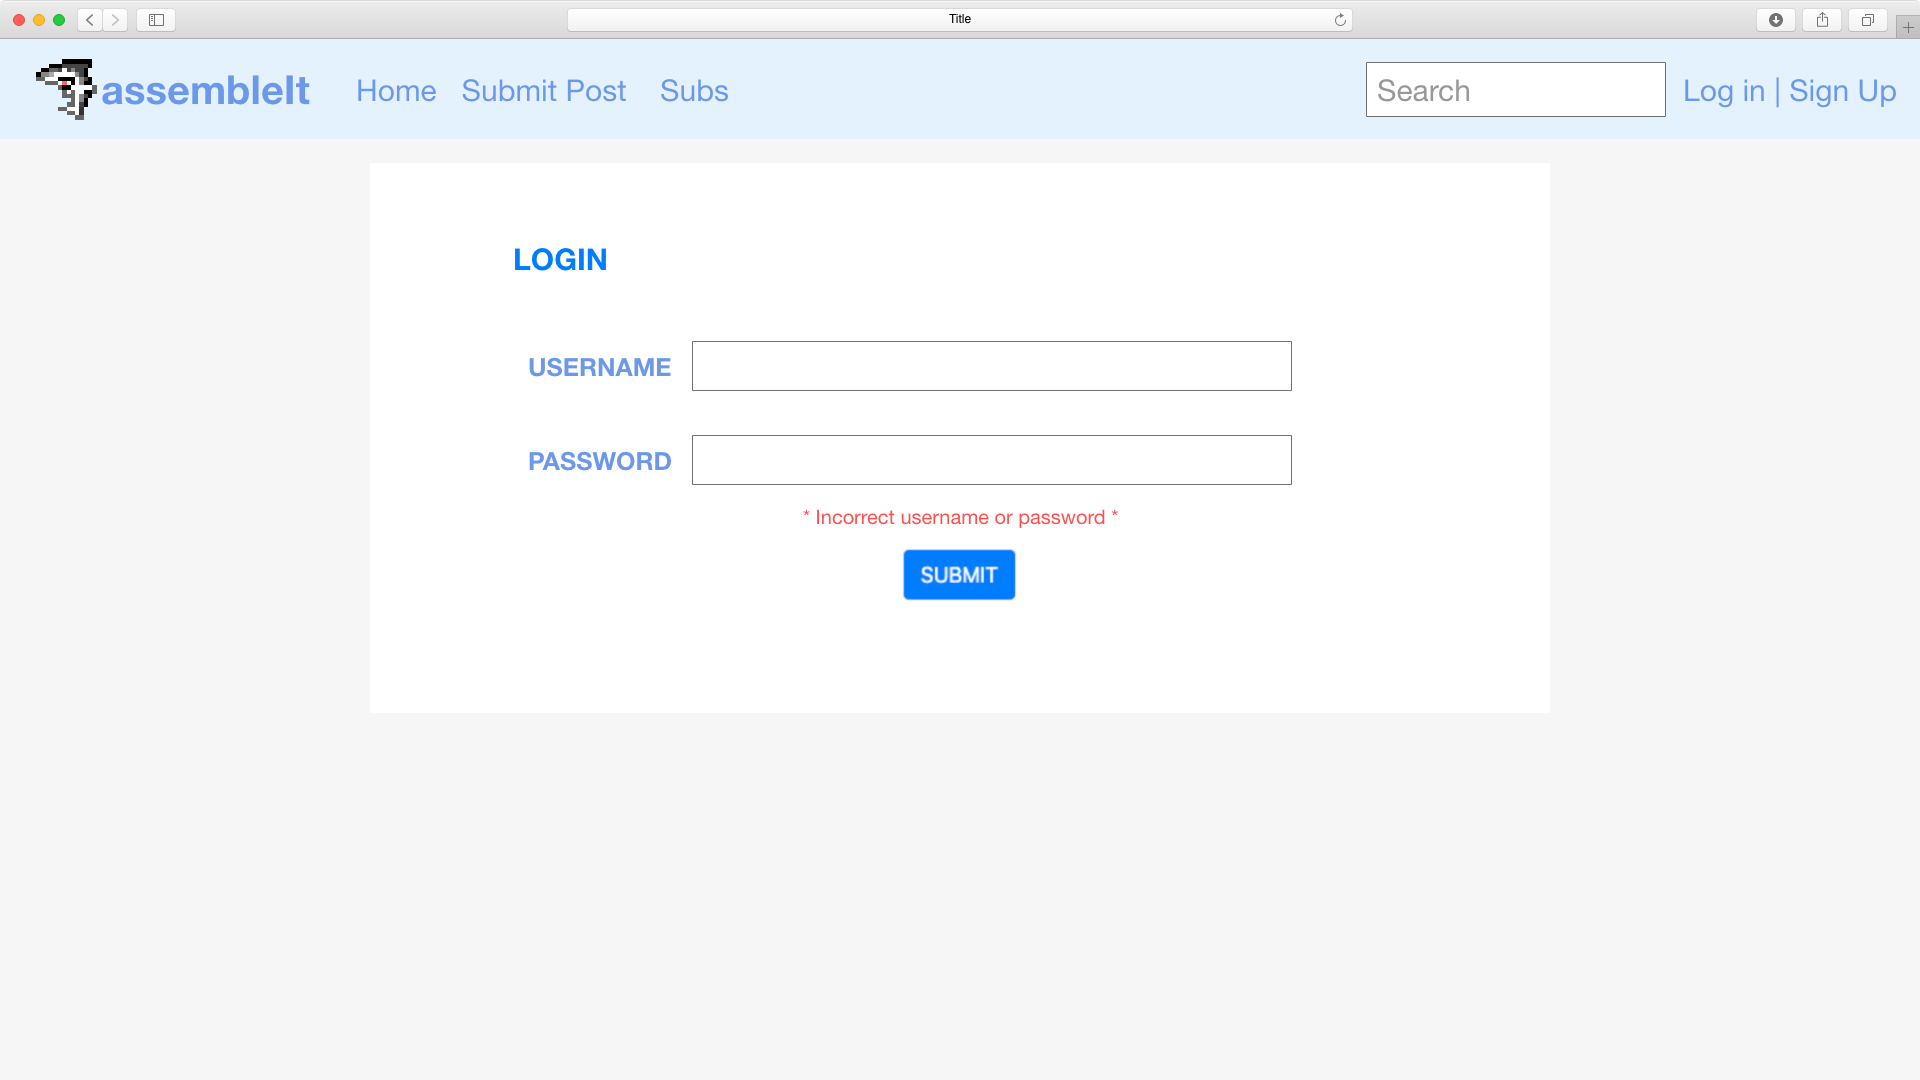Minimize the window with the yellow button
The height and width of the screenshot is (1080, 1920).
[x=39, y=20]
